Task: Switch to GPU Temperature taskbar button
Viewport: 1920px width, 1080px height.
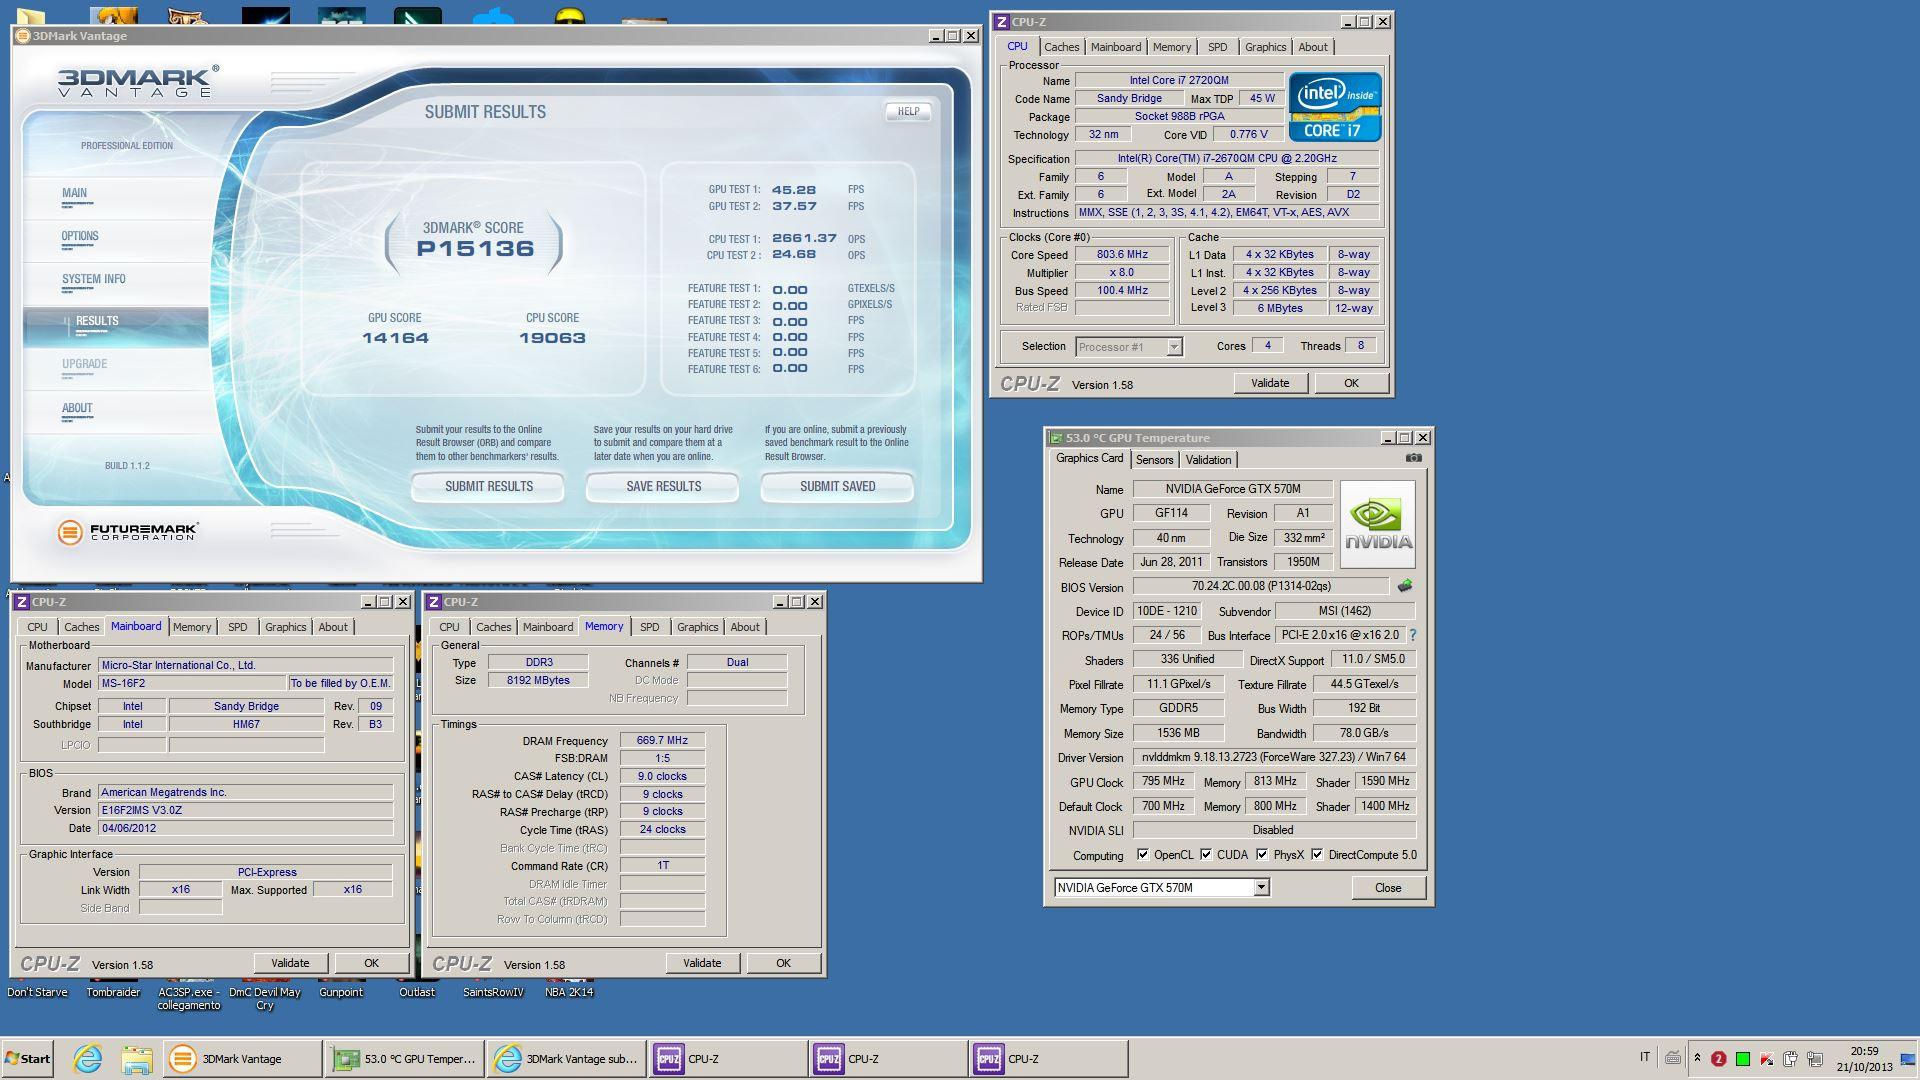Action: [405, 1059]
